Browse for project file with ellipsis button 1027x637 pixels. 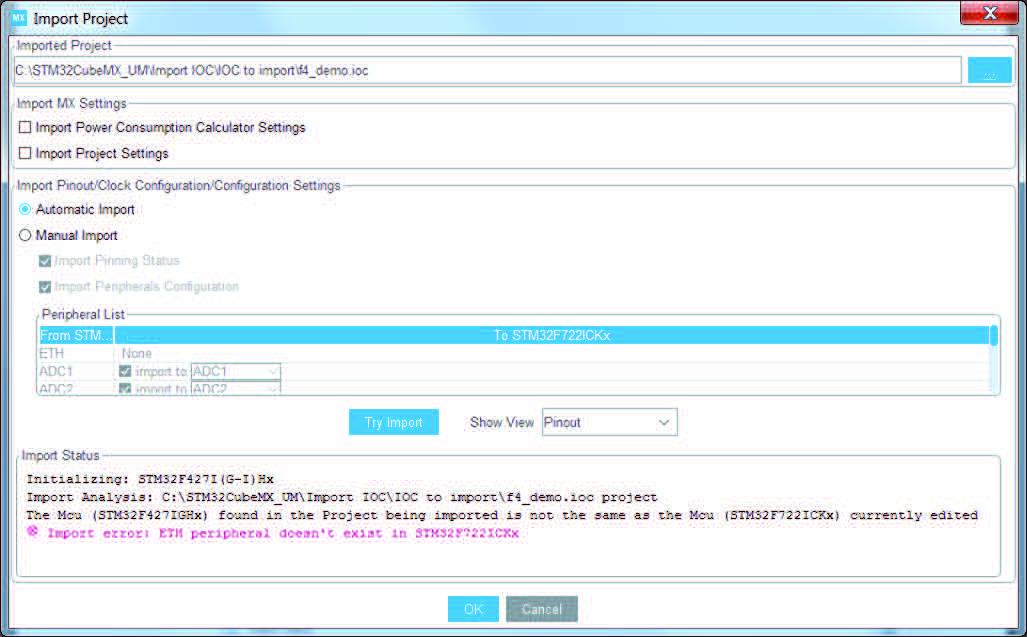click(989, 71)
